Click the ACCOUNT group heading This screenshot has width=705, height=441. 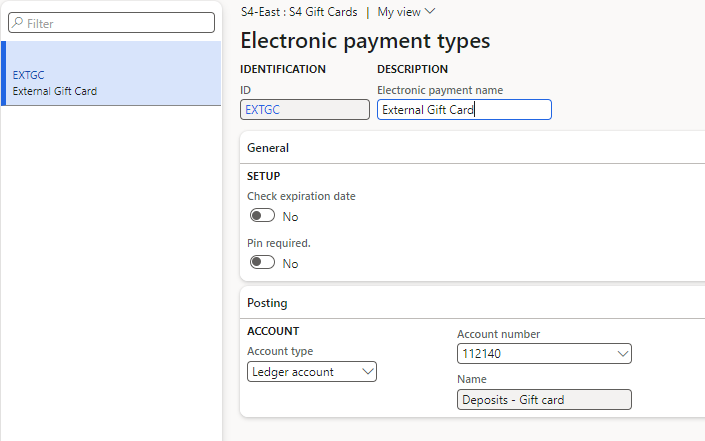point(273,331)
